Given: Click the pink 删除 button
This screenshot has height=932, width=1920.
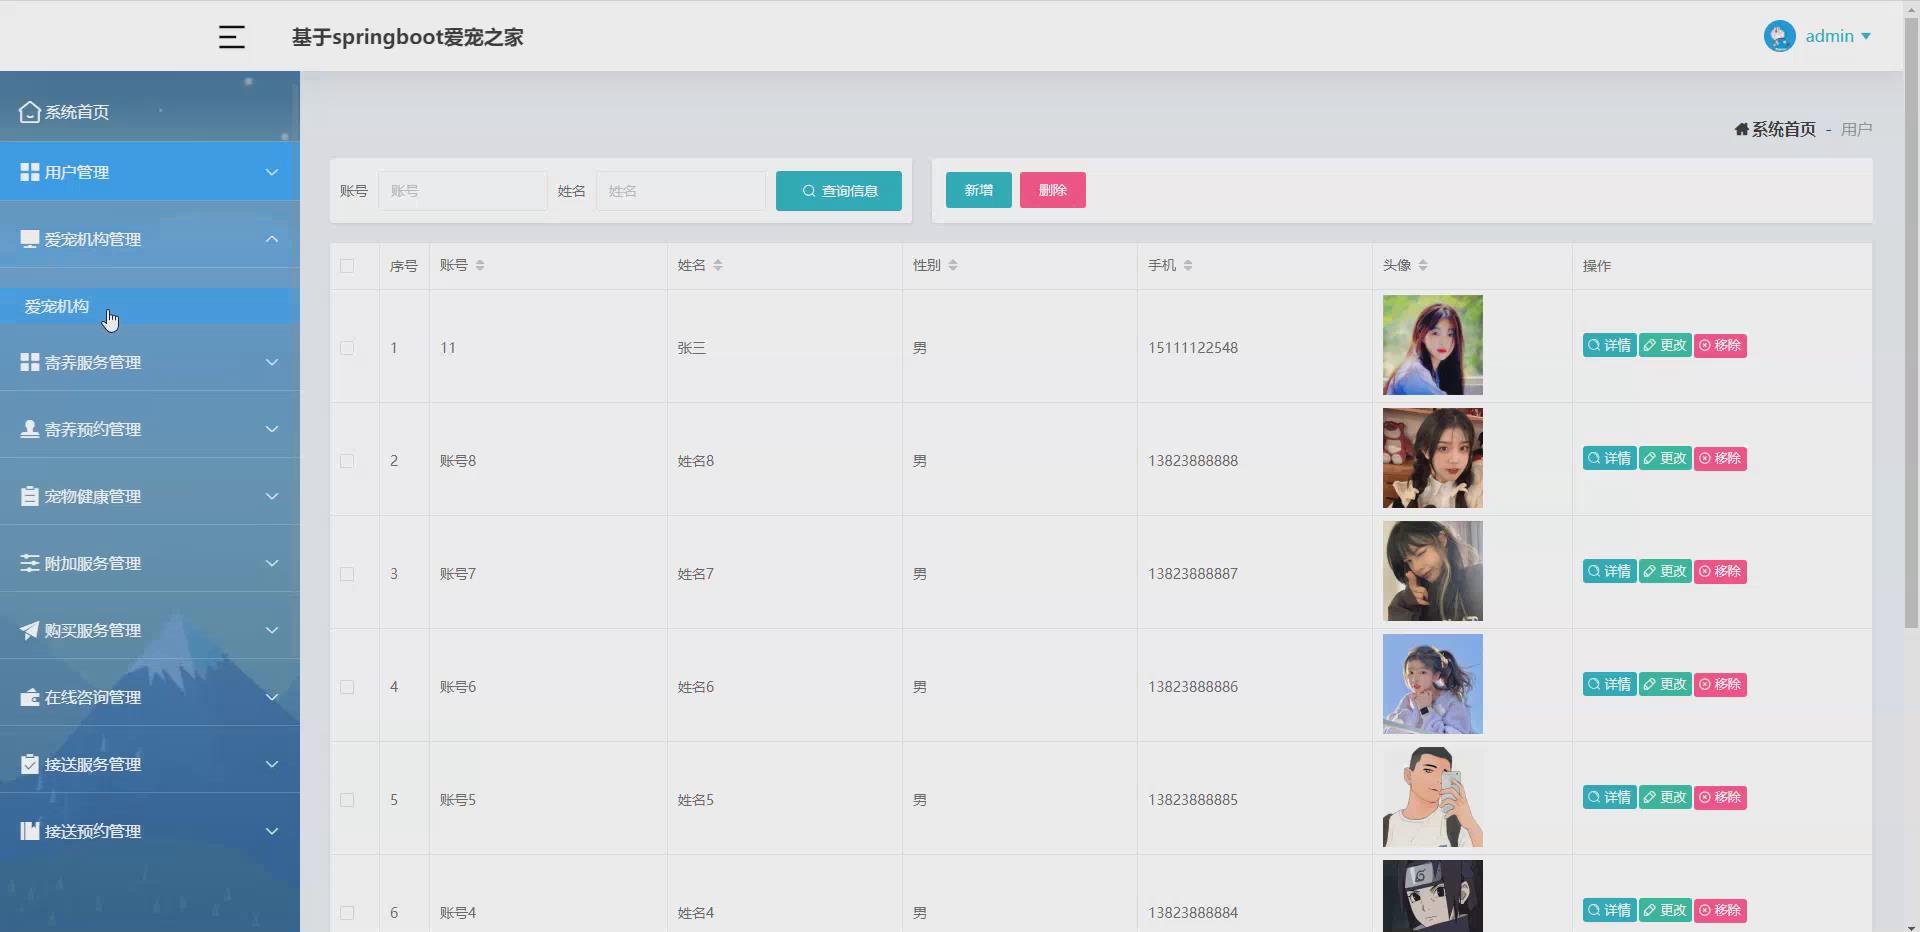Looking at the screenshot, I should point(1053,190).
